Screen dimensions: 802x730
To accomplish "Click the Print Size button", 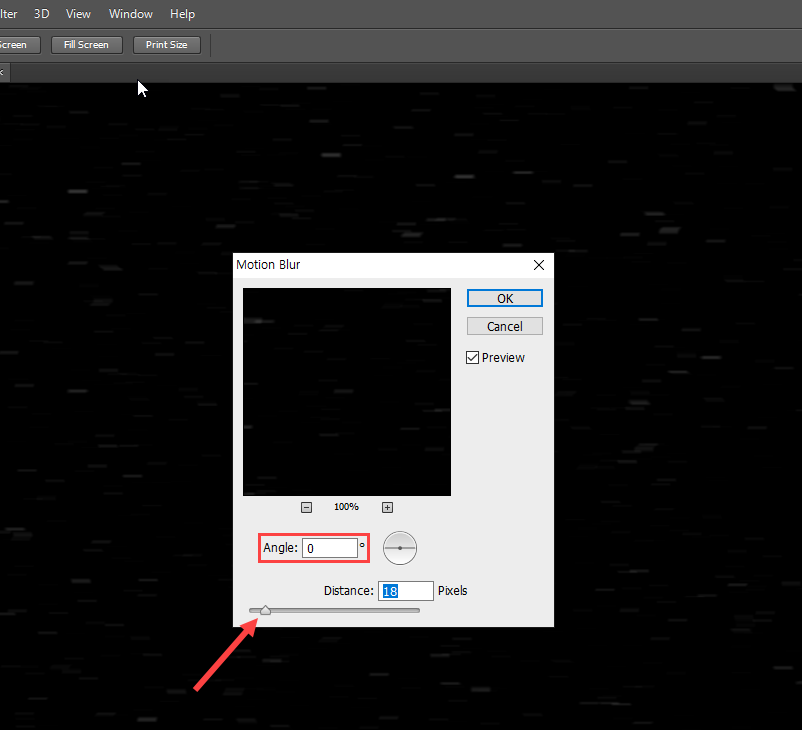I will 167,45.
